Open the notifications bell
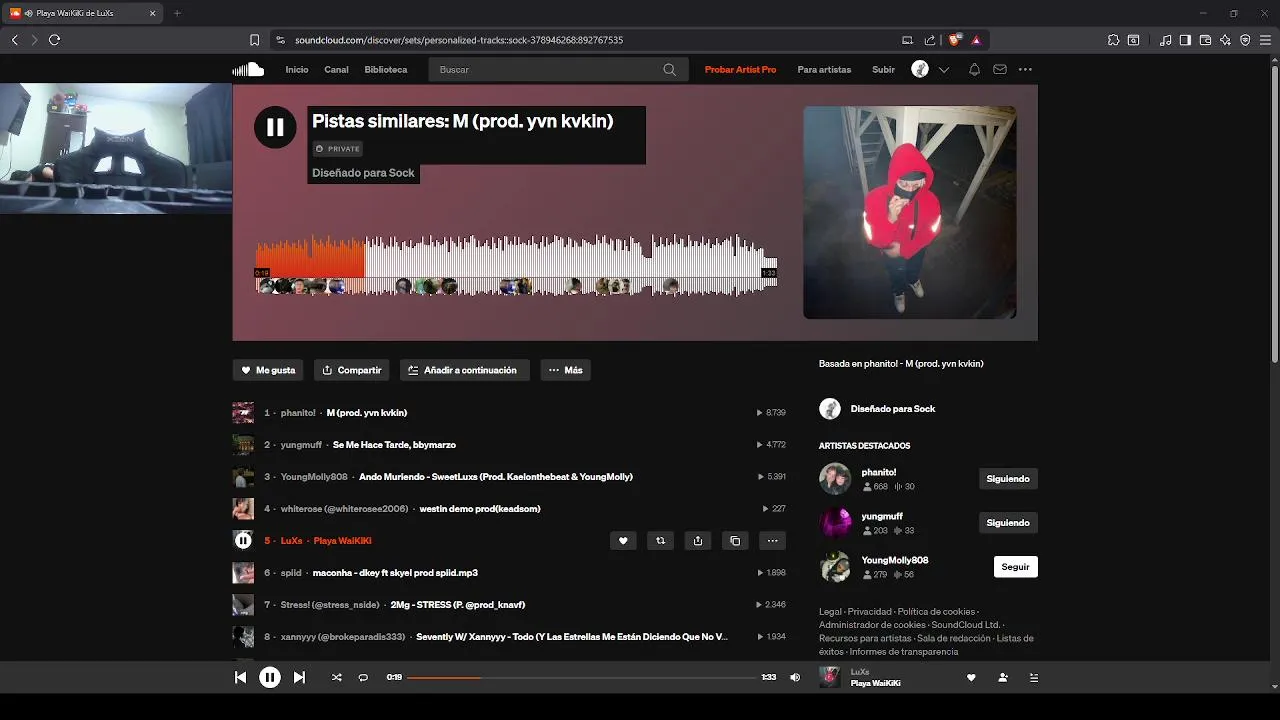 point(974,70)
